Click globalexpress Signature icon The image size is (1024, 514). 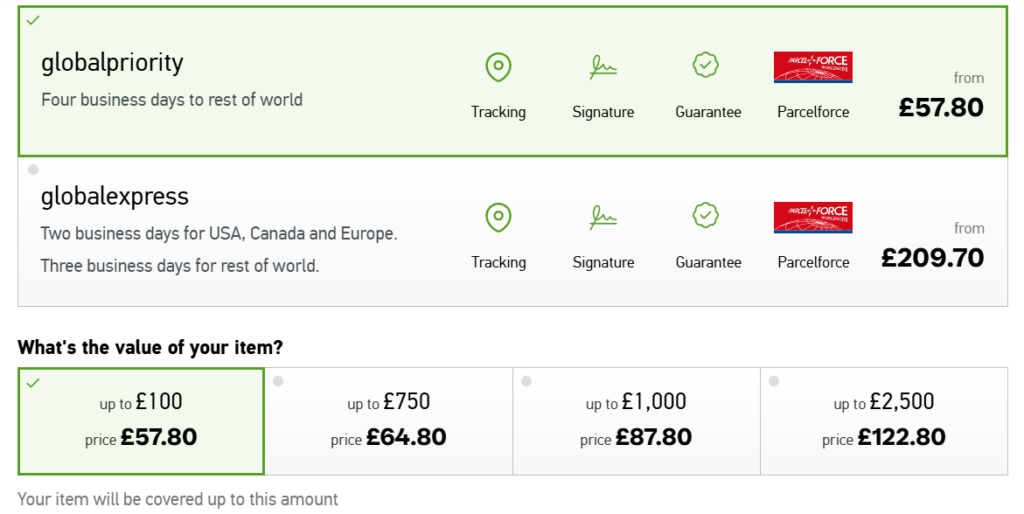point(603,217)
